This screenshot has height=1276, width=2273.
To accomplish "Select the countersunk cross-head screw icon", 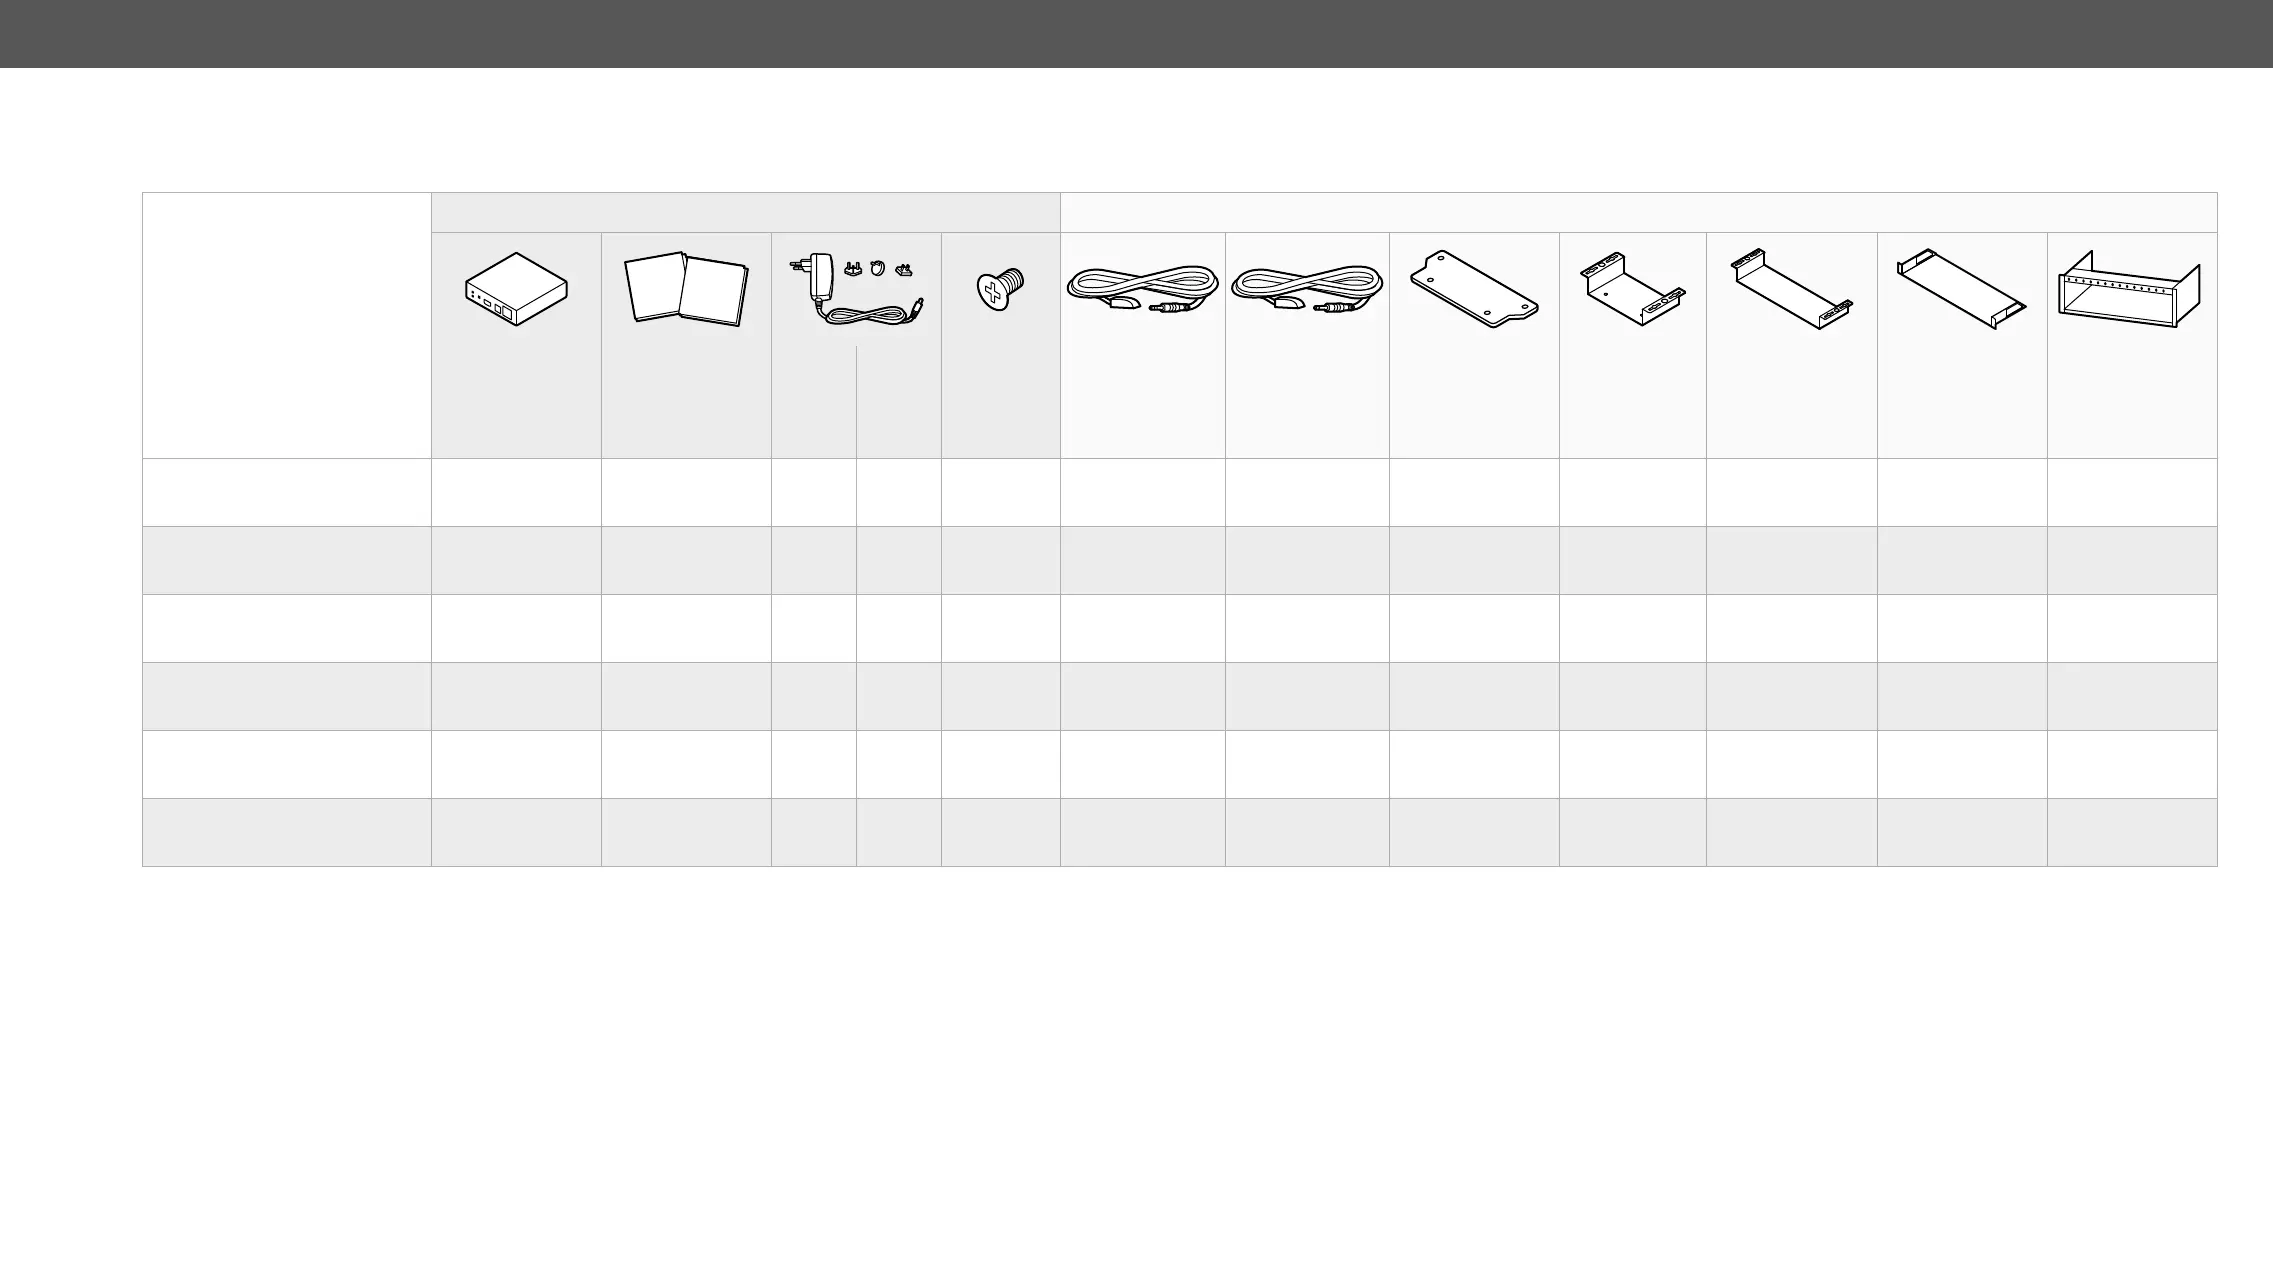I will point(1000,287).
